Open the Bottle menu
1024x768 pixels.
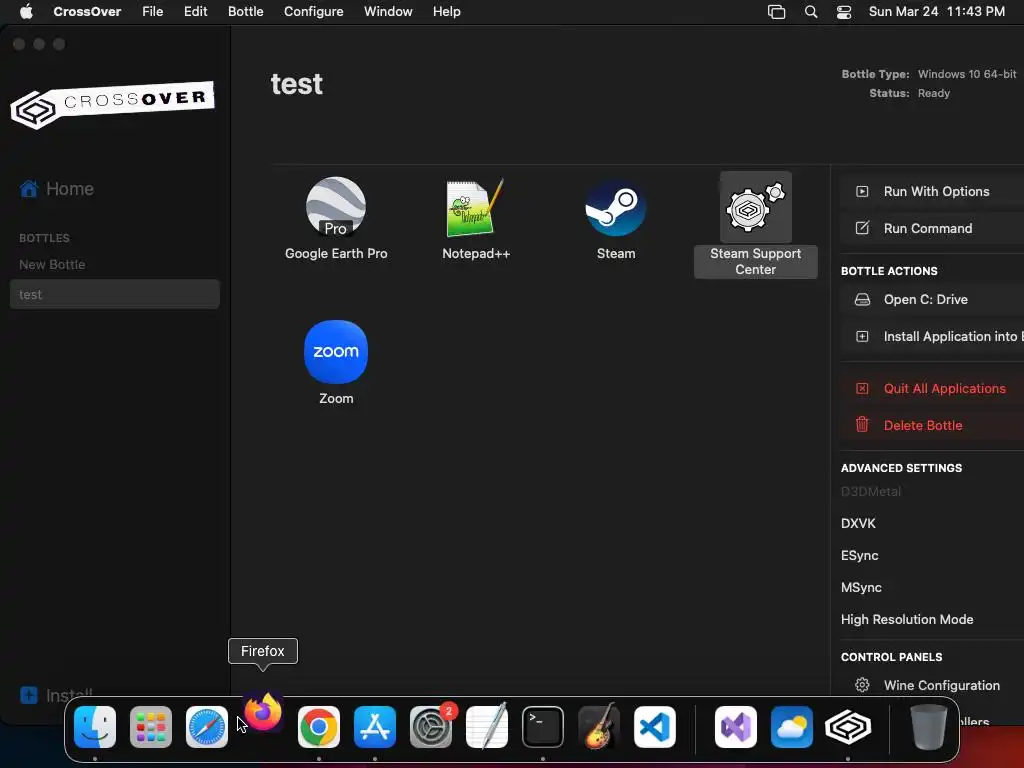coord(246,12)
